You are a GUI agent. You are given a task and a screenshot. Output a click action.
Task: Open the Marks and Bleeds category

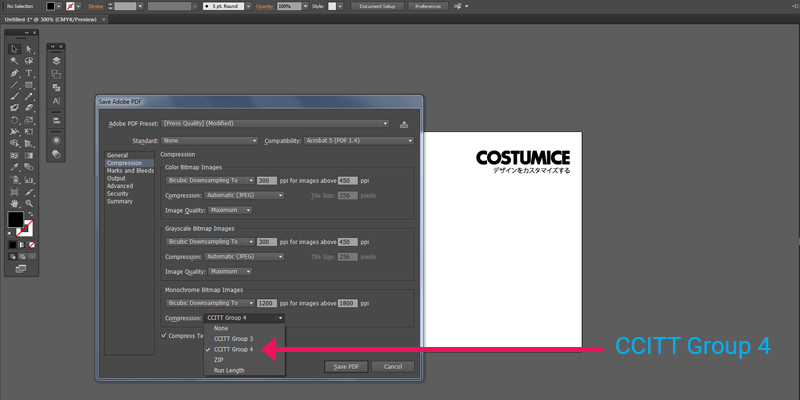click(129, 170)
